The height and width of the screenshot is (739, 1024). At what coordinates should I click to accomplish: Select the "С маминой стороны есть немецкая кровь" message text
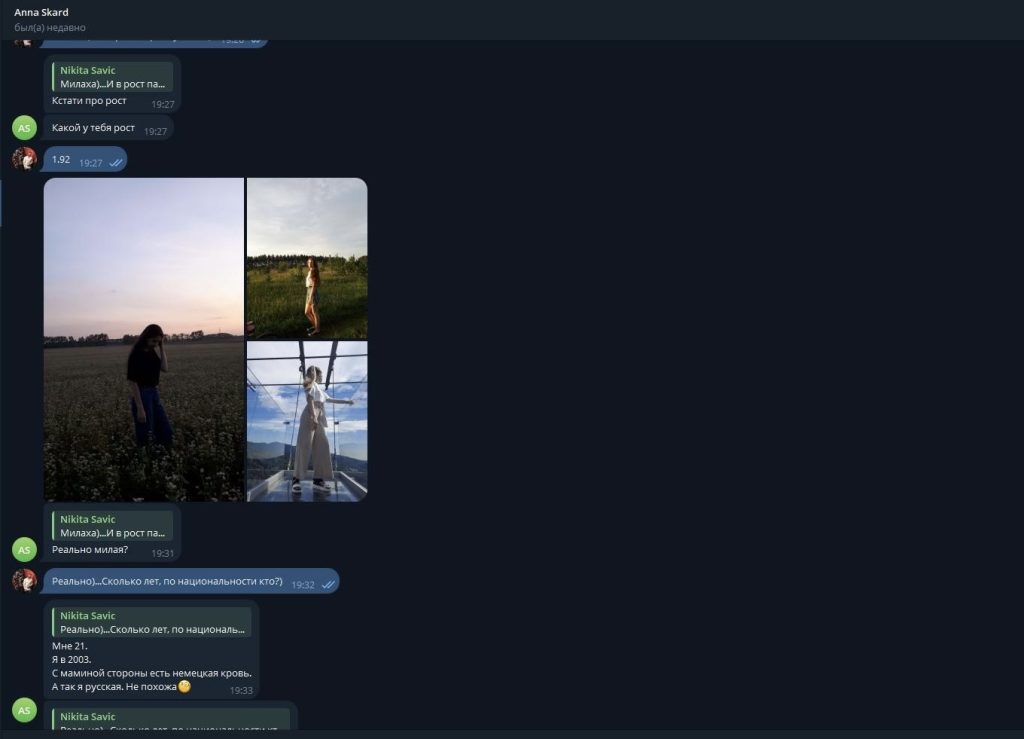[x=151, y=673]
